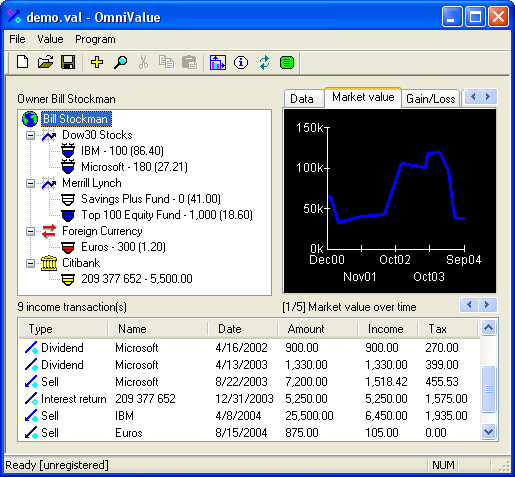
Task: Click the scissors Cut icon
Action: tap(143, 62)
